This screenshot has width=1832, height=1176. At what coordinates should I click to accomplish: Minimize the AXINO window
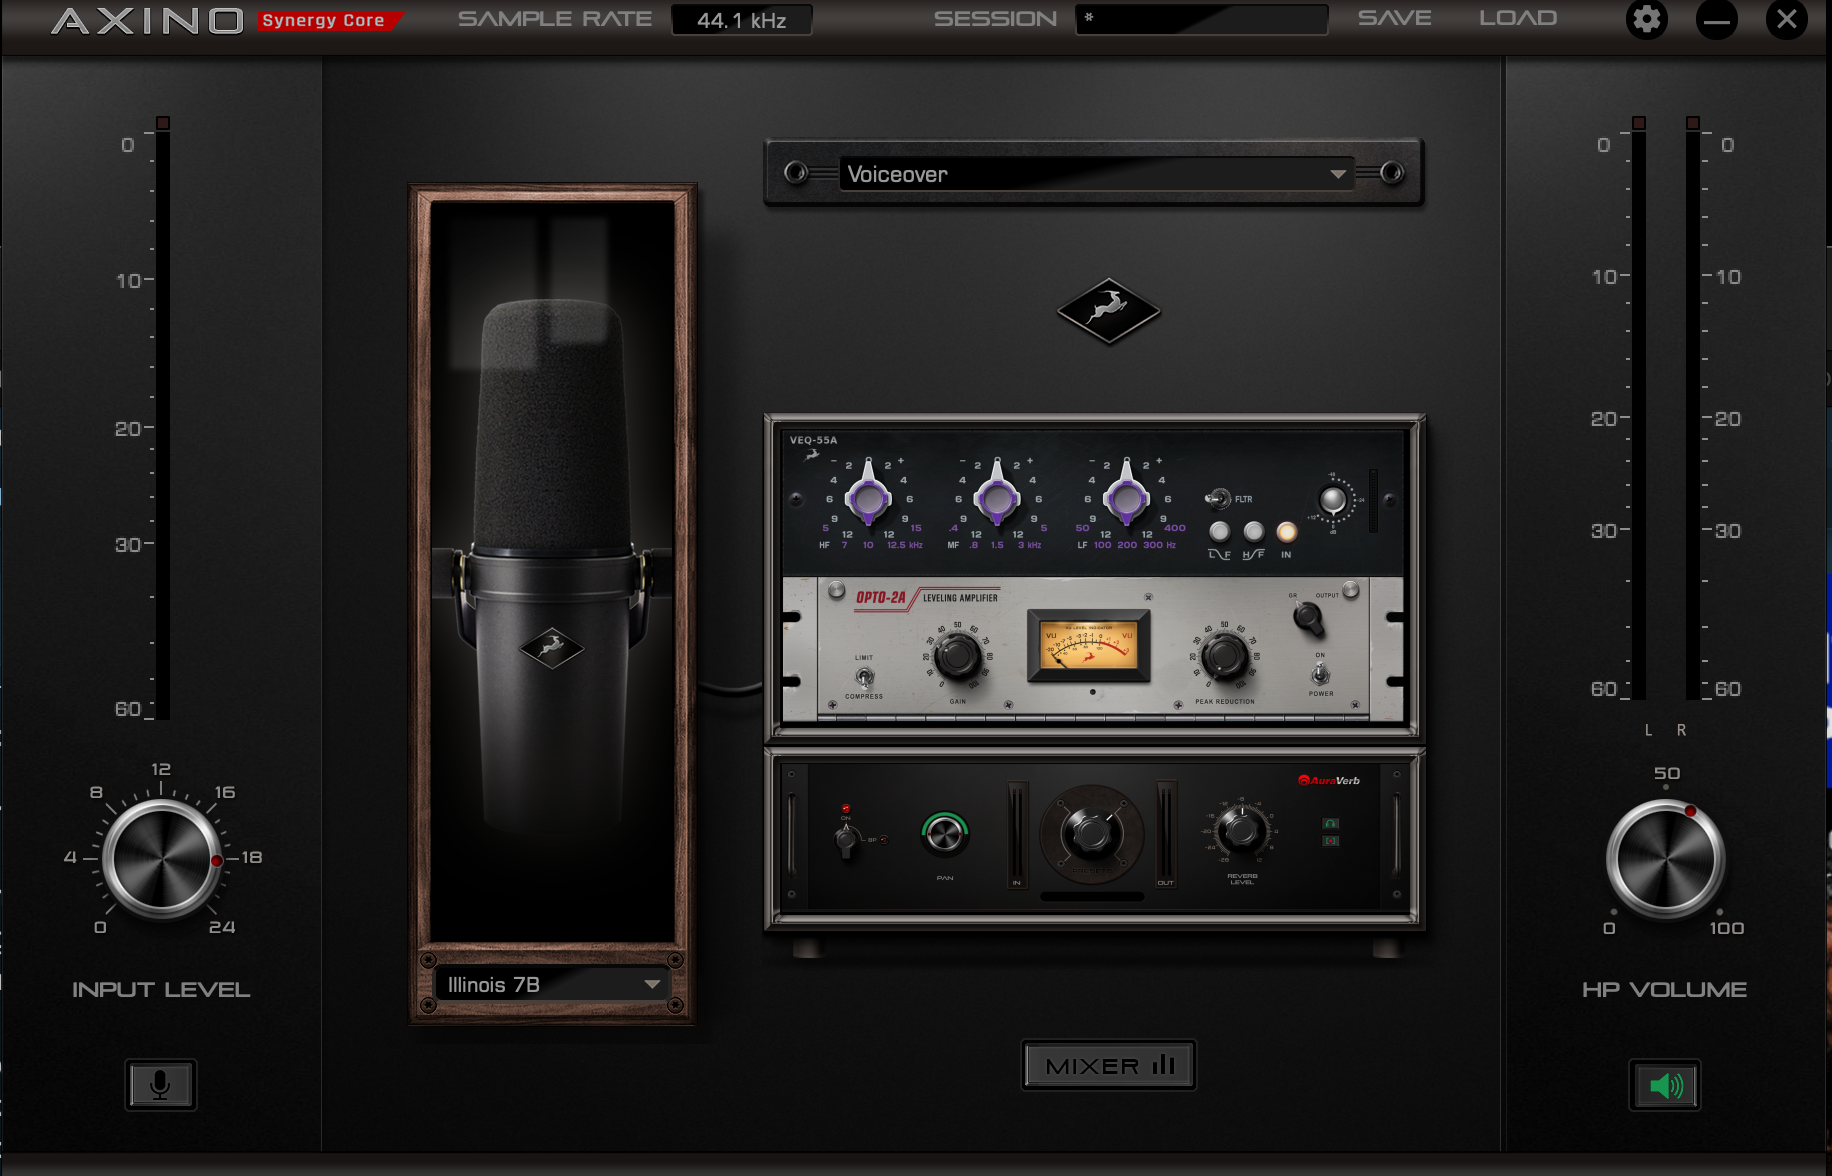tap(1716, 19)
